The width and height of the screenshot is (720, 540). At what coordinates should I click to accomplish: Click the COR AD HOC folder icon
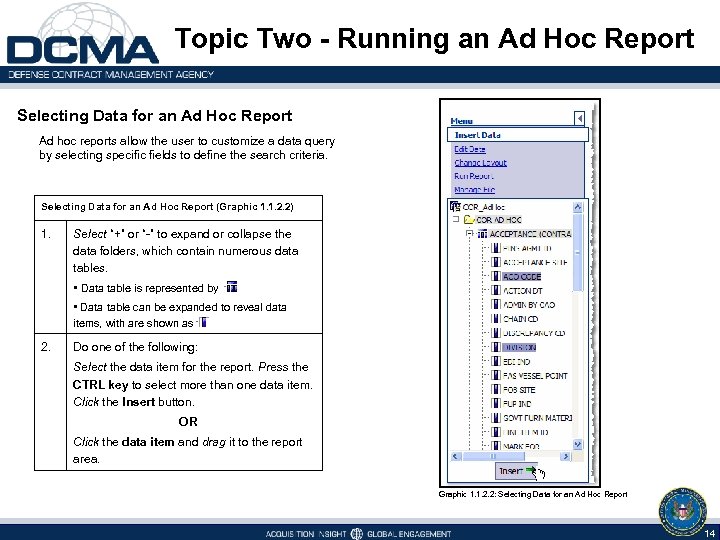(469, 220)
